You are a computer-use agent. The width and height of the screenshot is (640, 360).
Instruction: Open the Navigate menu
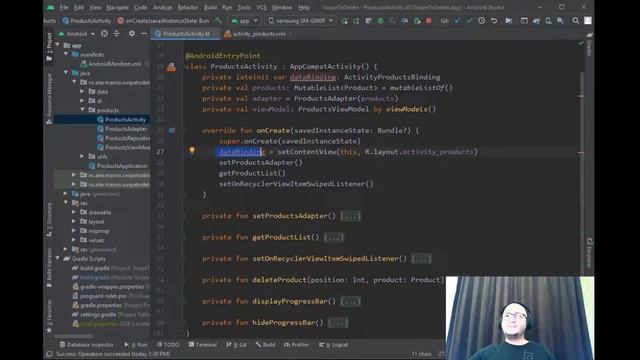pos(117,7)
